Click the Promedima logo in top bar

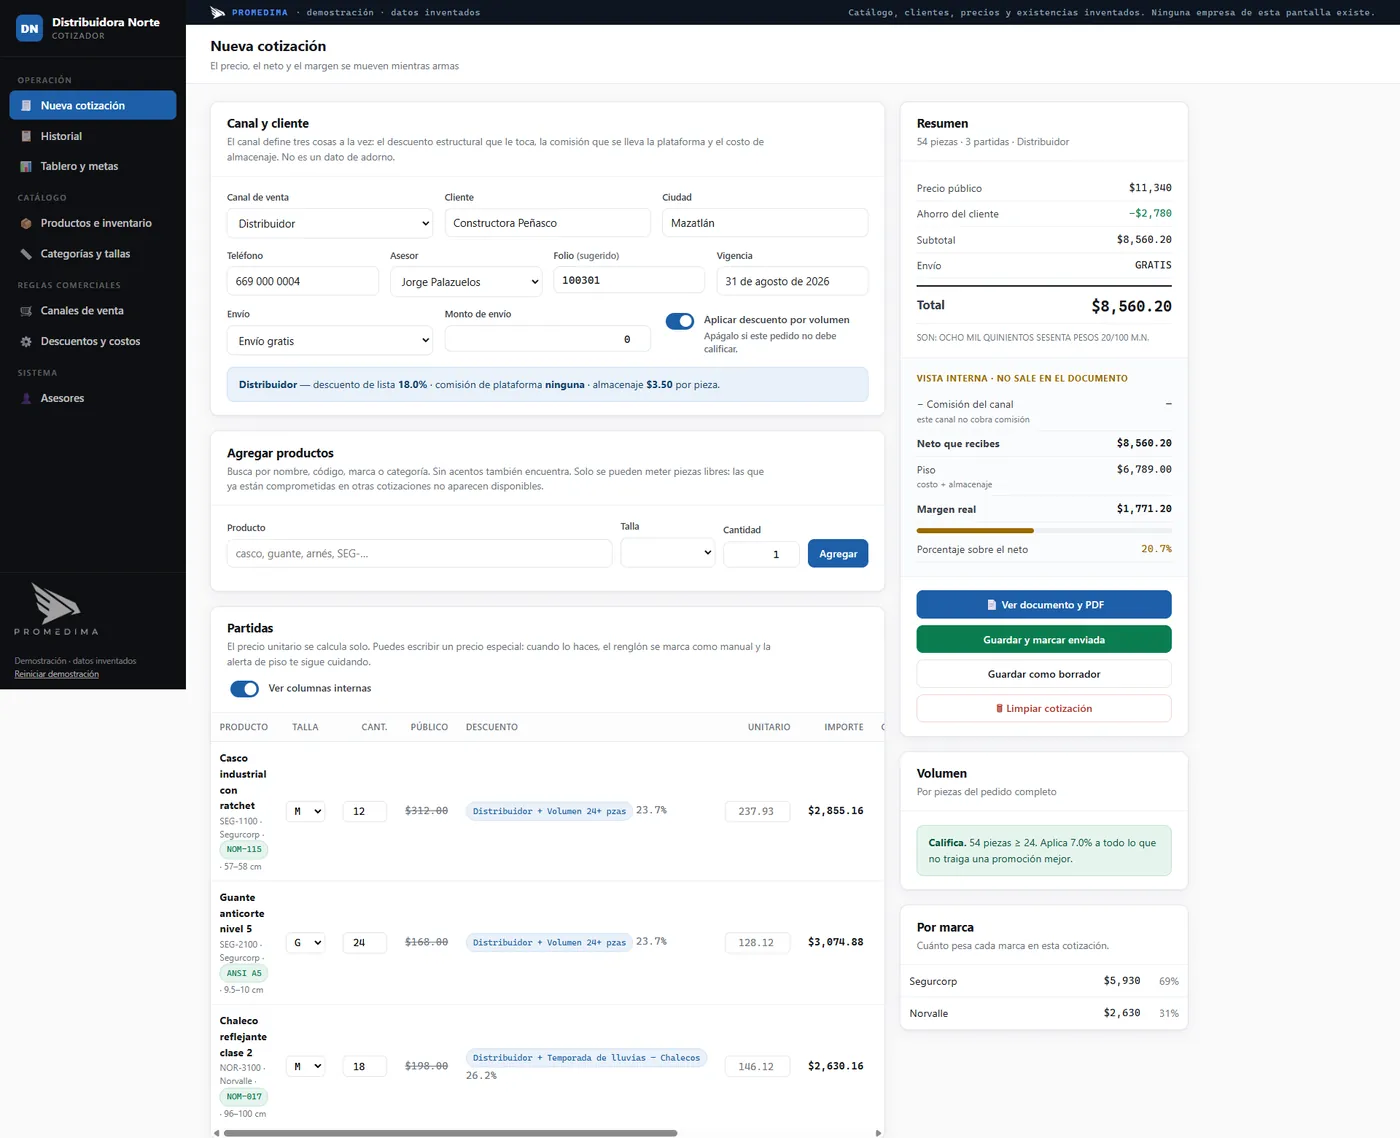218,12
